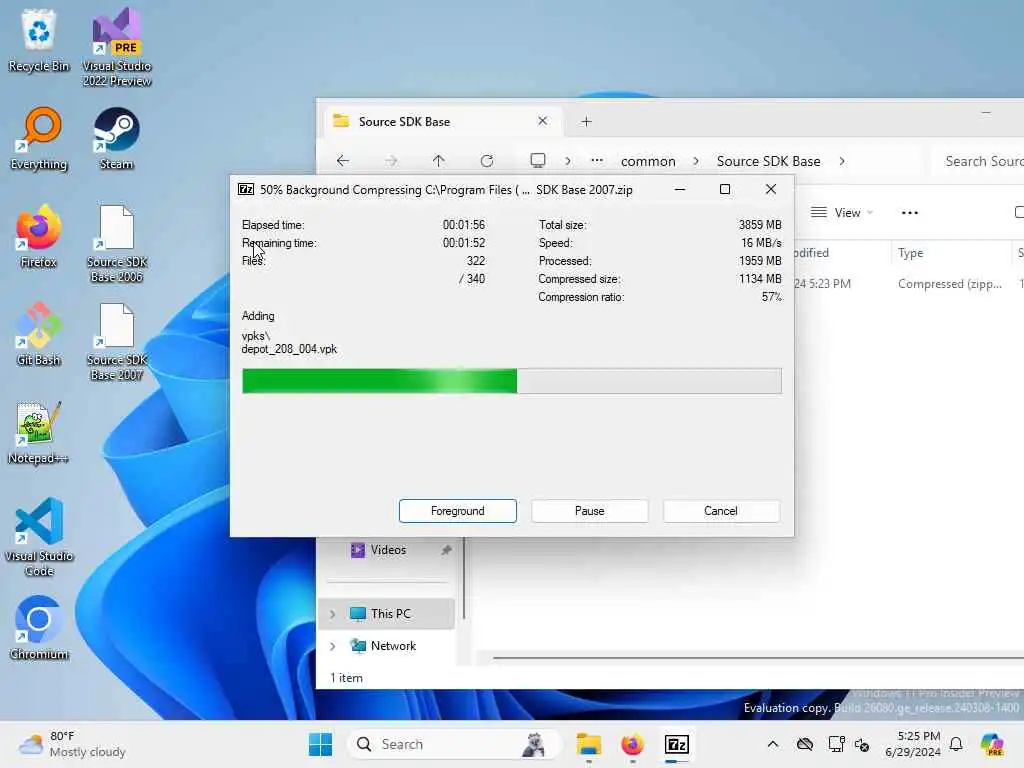The image size is (1024, 768).
Task: Open the 7-Zip window system menu icon
Action: point(246,189)
